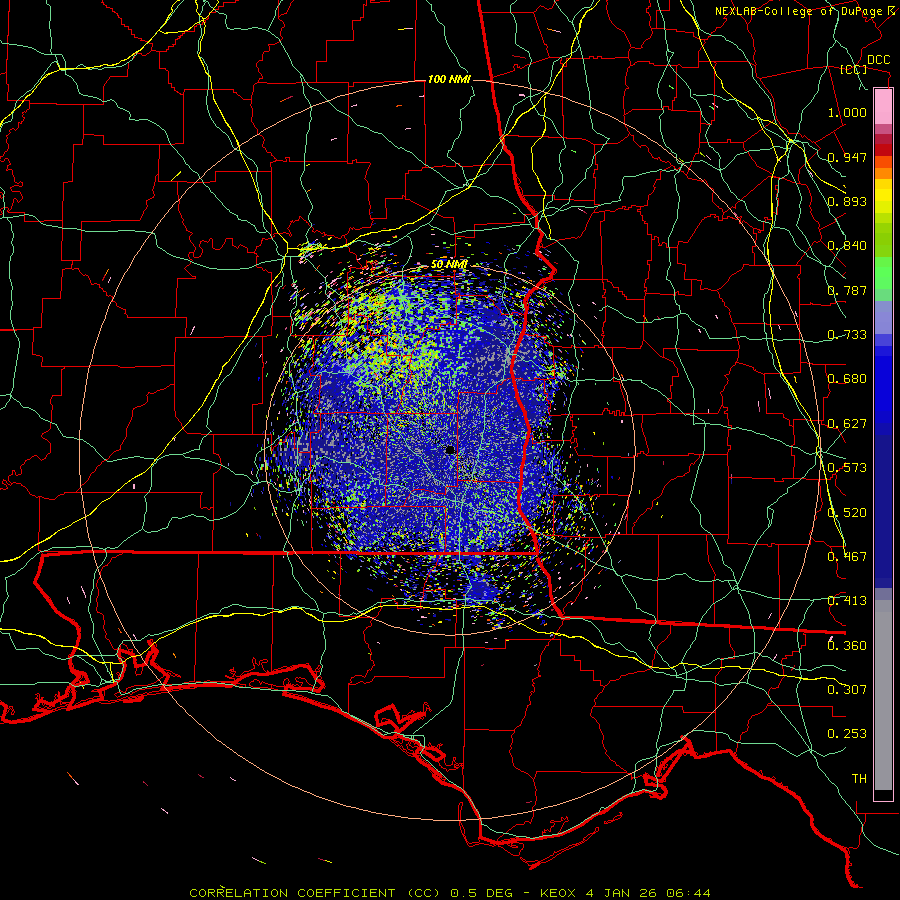Click the red segment of the color bar
This screenshot has width=900, height=900.
tap(883, 149)
